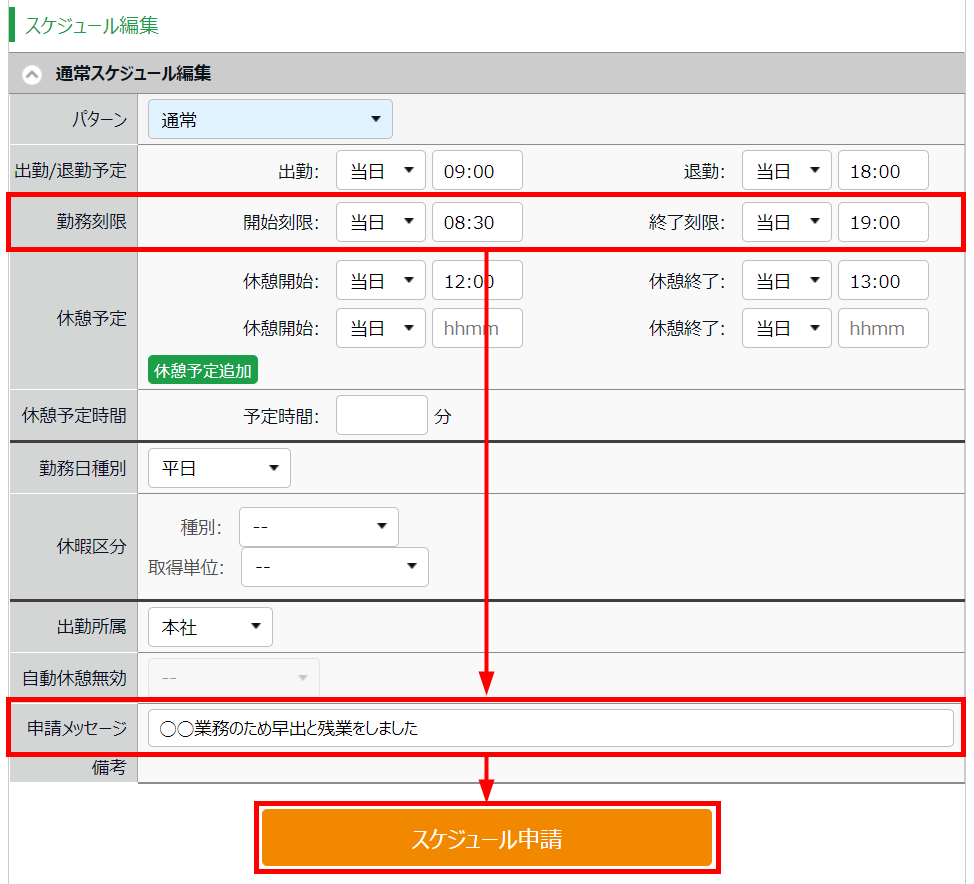
Task: Open the 取得単位 dropdown
Action: [x=334, y=567]
